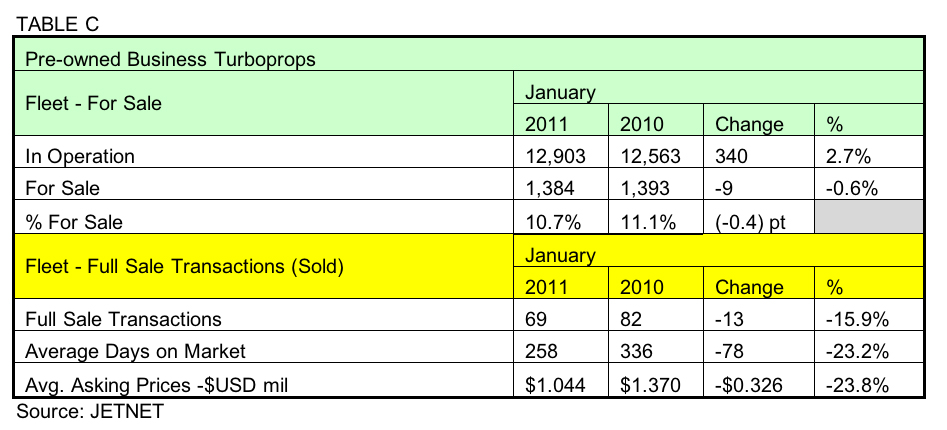Click the 340 change value
Image resolution: width=947 pixels, height=430 pixels.
(735, 156)
